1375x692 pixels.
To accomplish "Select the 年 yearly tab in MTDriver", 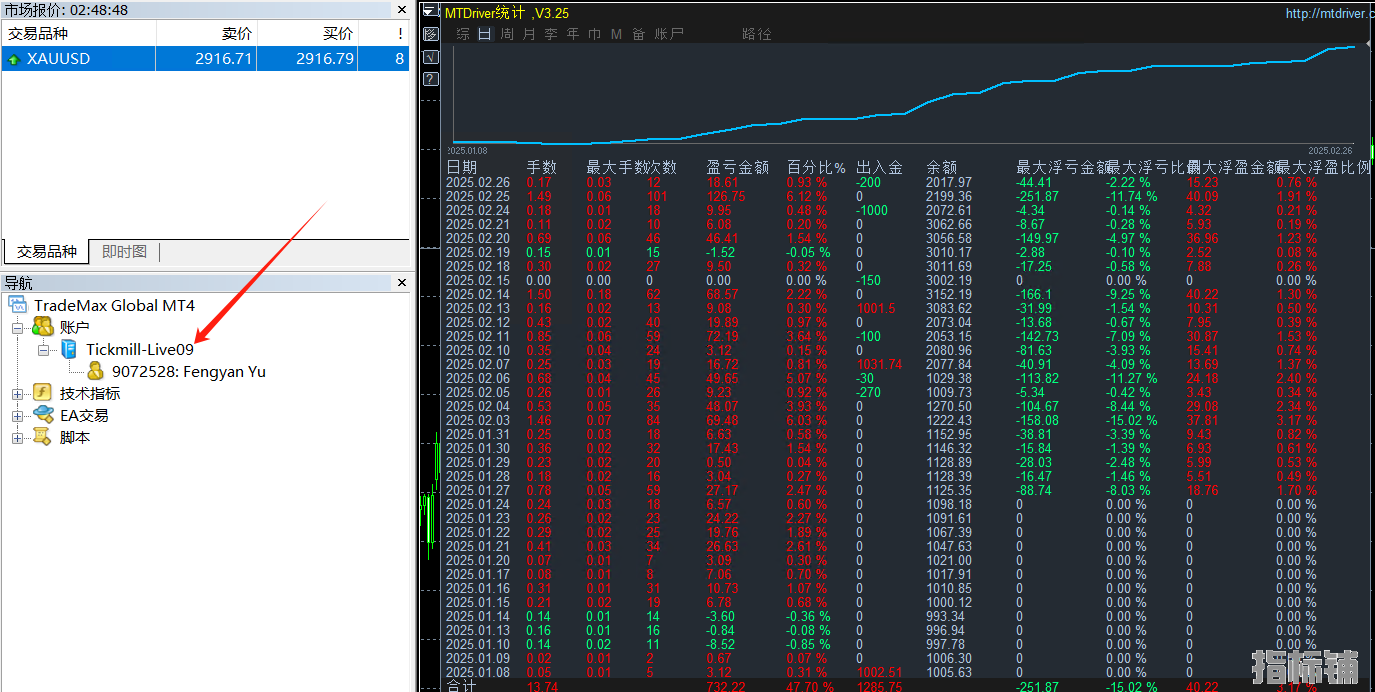I will [x=573, y=34].
